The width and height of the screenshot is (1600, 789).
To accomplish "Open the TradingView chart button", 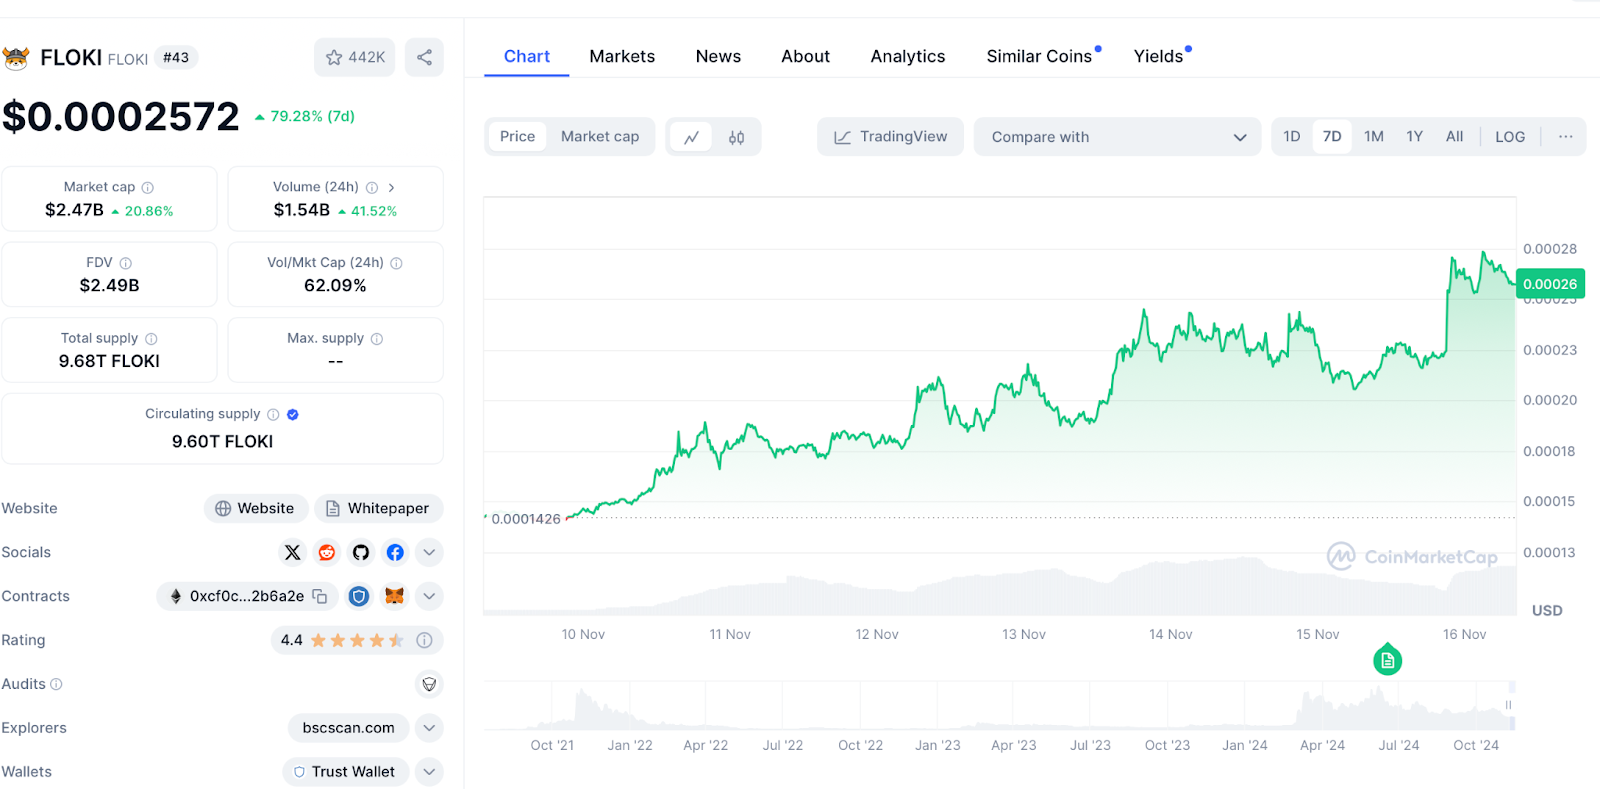I will 890,137.
